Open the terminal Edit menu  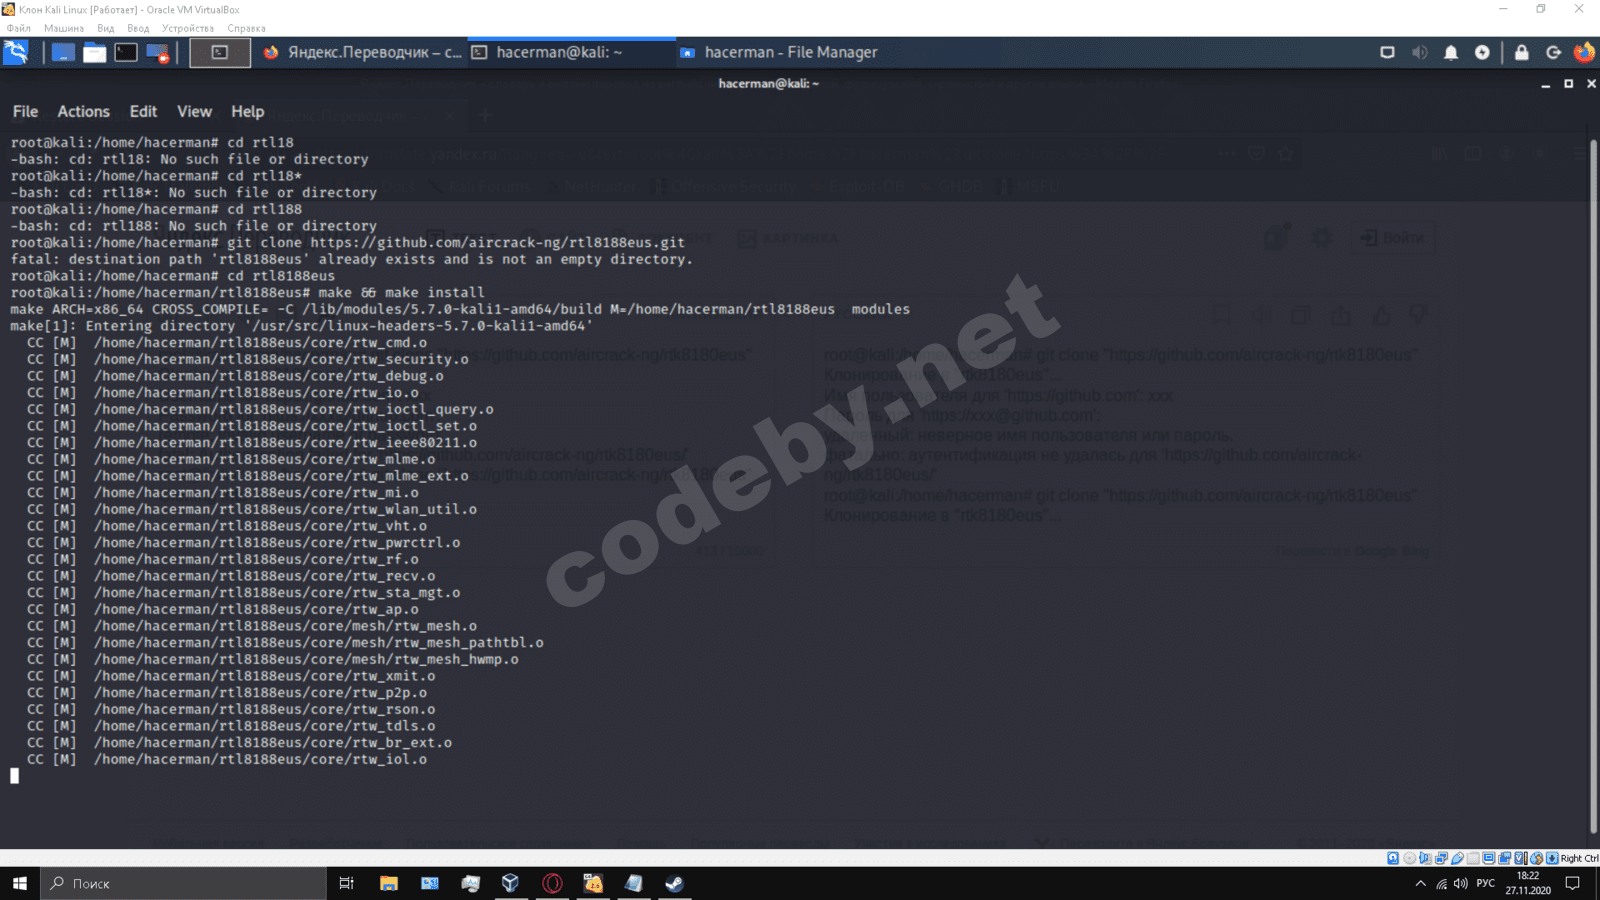click(143, 111)
